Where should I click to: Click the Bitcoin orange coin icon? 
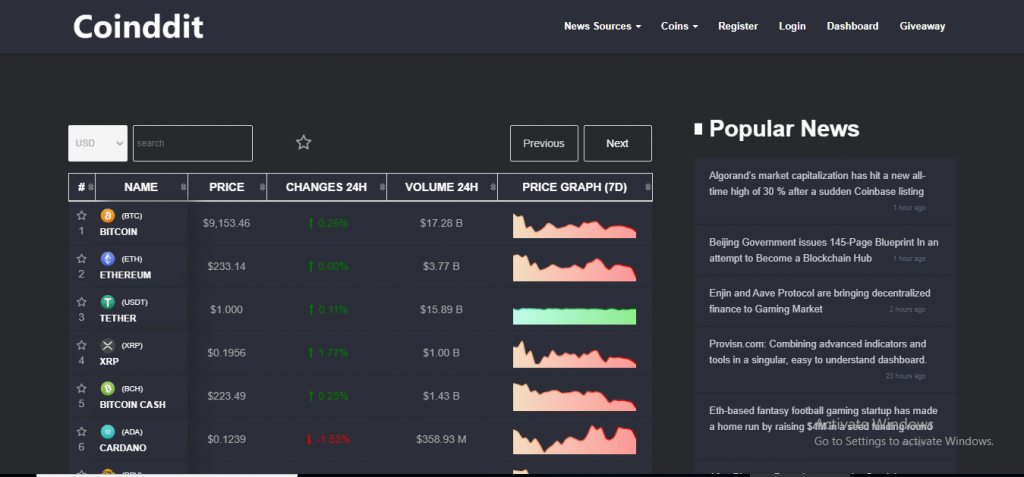click(x=108, y=216)
